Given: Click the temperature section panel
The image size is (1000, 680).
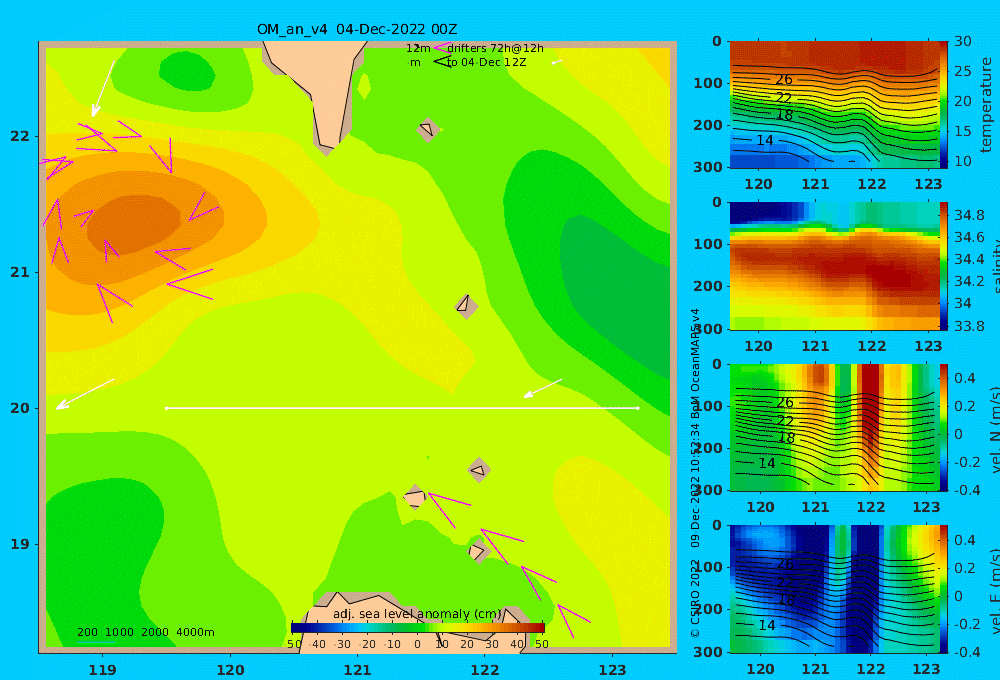Looking at the screenshot, I should [834, 105].
